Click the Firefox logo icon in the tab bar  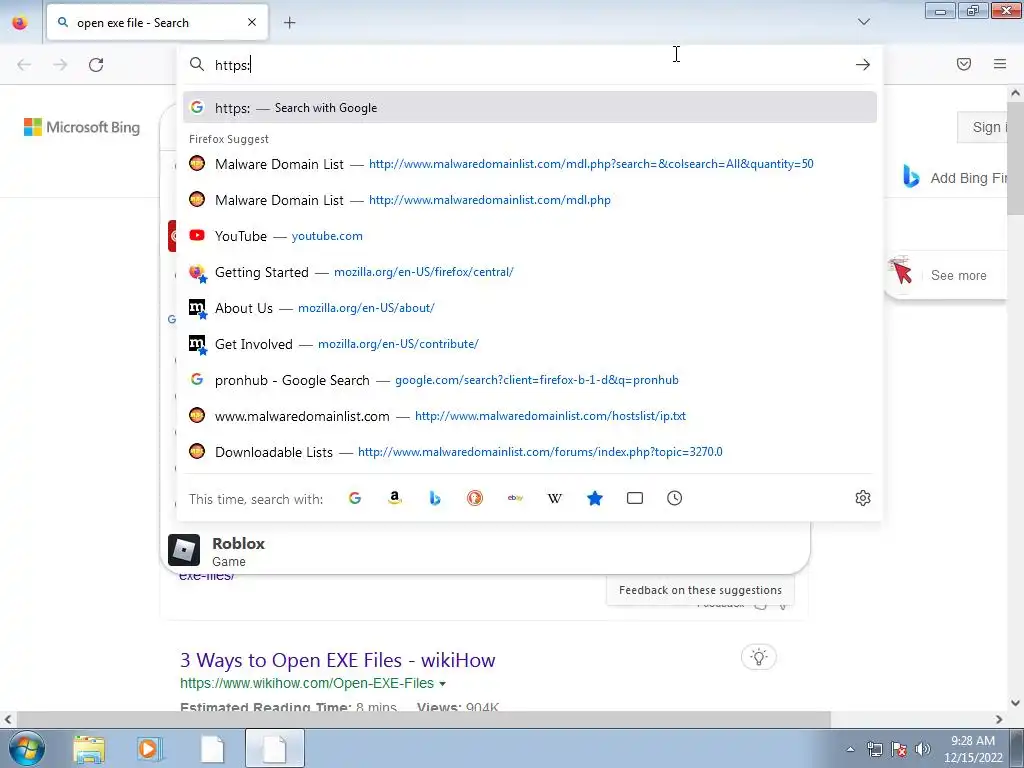pos(20,22)
